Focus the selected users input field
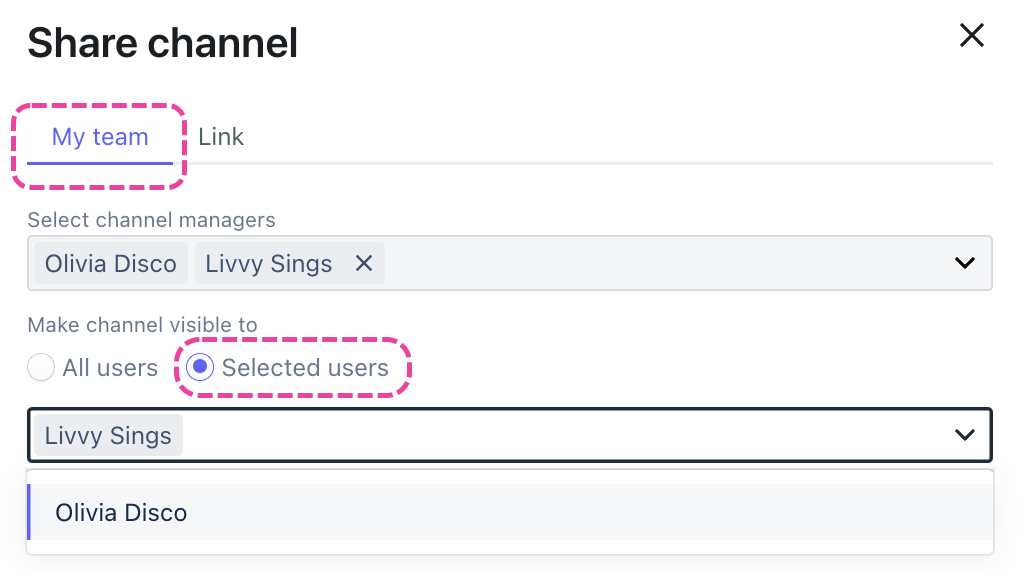The width and height of the screenshot is (1022, 574). [x=560, y=436]
